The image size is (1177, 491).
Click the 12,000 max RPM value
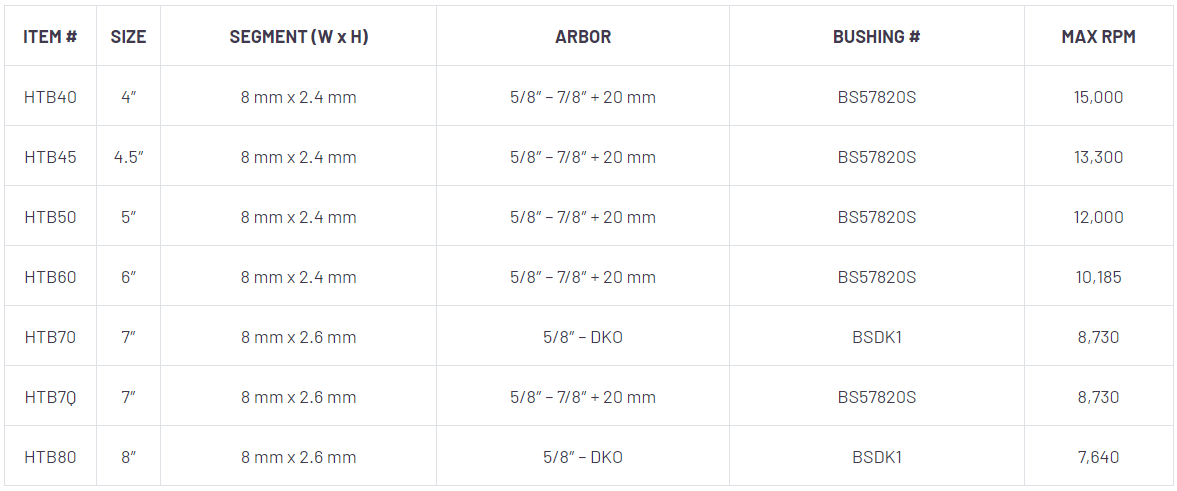point(1098,217)
